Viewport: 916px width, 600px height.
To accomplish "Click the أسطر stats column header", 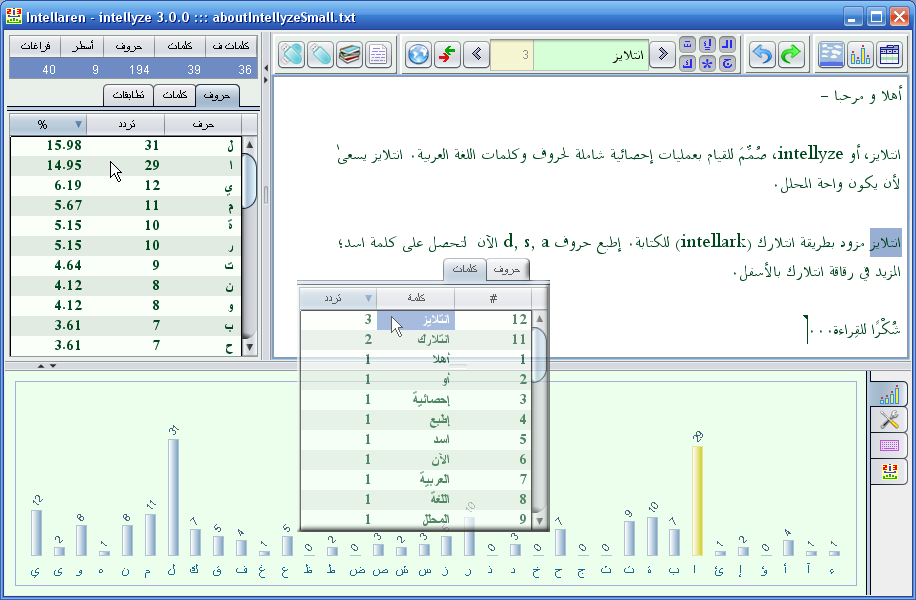I will (82, 46).
